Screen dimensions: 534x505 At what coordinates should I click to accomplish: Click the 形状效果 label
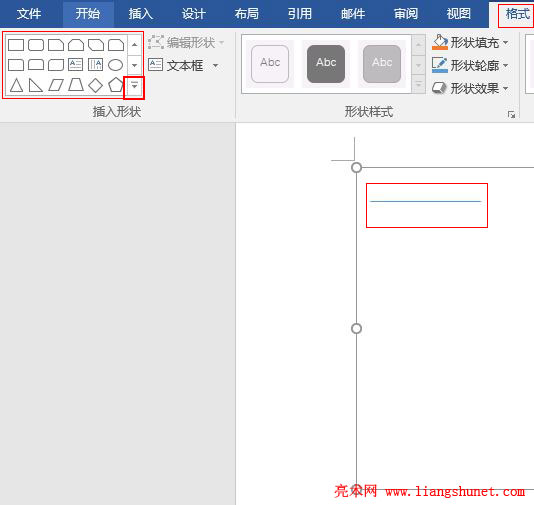click(475, 88)
